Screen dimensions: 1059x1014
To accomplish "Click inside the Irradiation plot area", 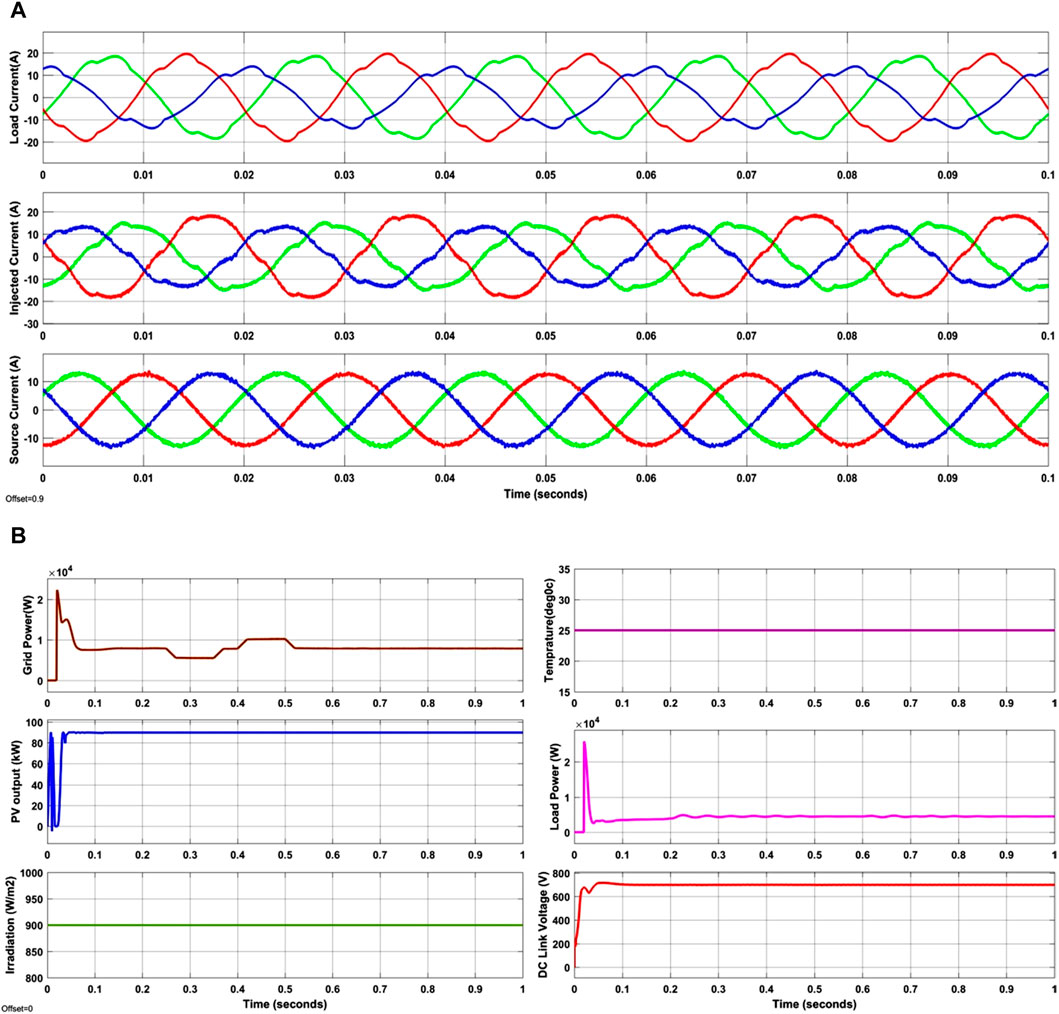I will 284,925.
